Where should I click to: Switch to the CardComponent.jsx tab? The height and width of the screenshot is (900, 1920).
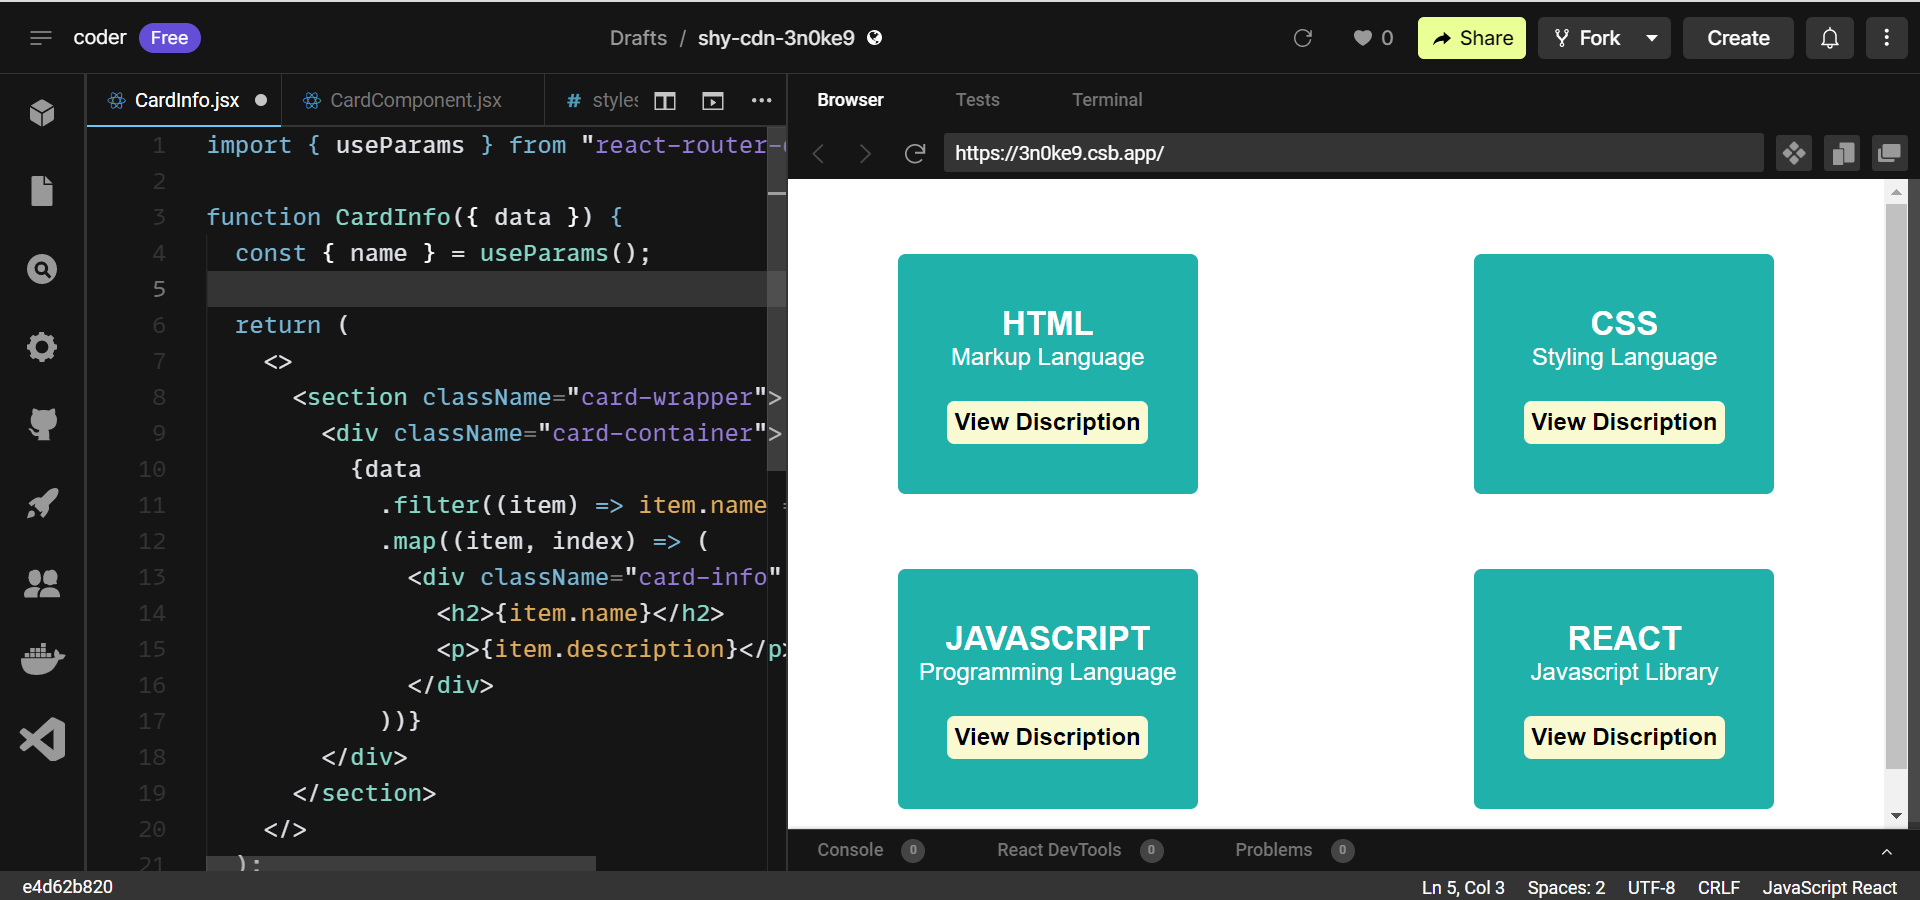point(415,101)
